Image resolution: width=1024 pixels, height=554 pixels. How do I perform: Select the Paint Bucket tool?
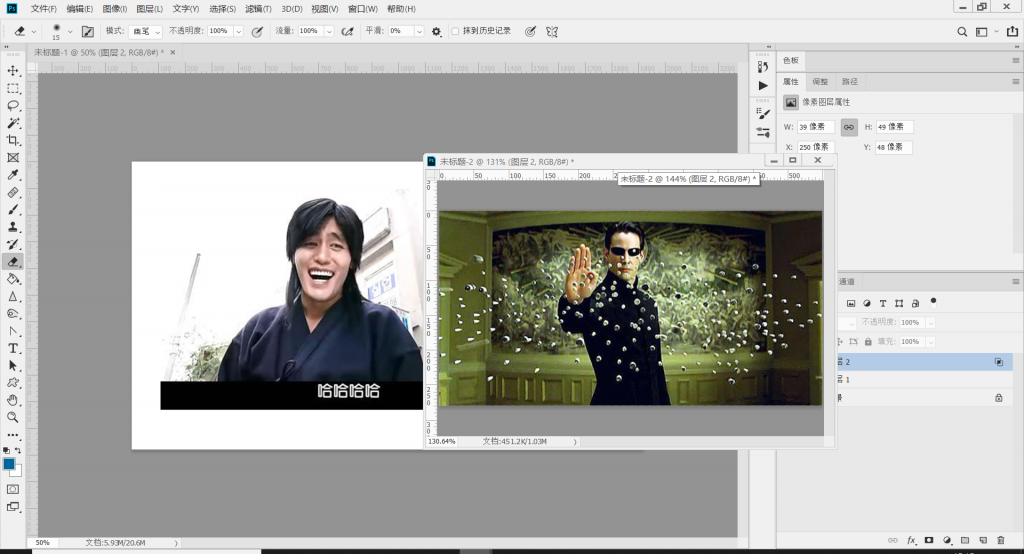coord(13,279)
